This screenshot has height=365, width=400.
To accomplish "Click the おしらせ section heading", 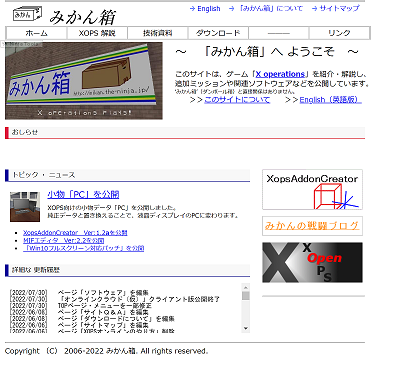I will click(x=25, y=132).
